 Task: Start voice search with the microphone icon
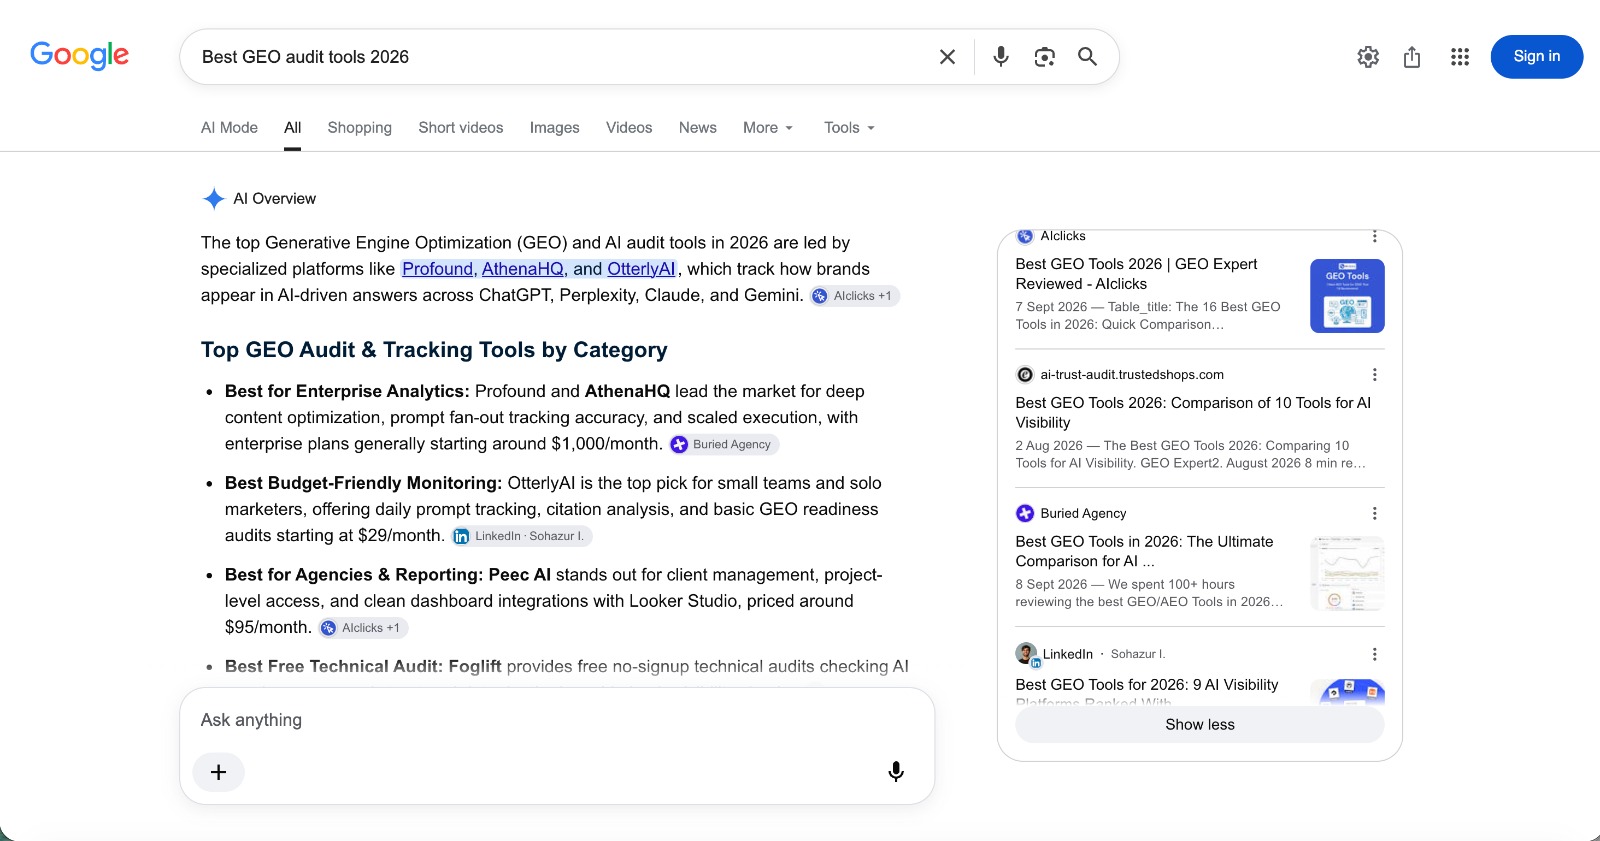click(1000, 57)
